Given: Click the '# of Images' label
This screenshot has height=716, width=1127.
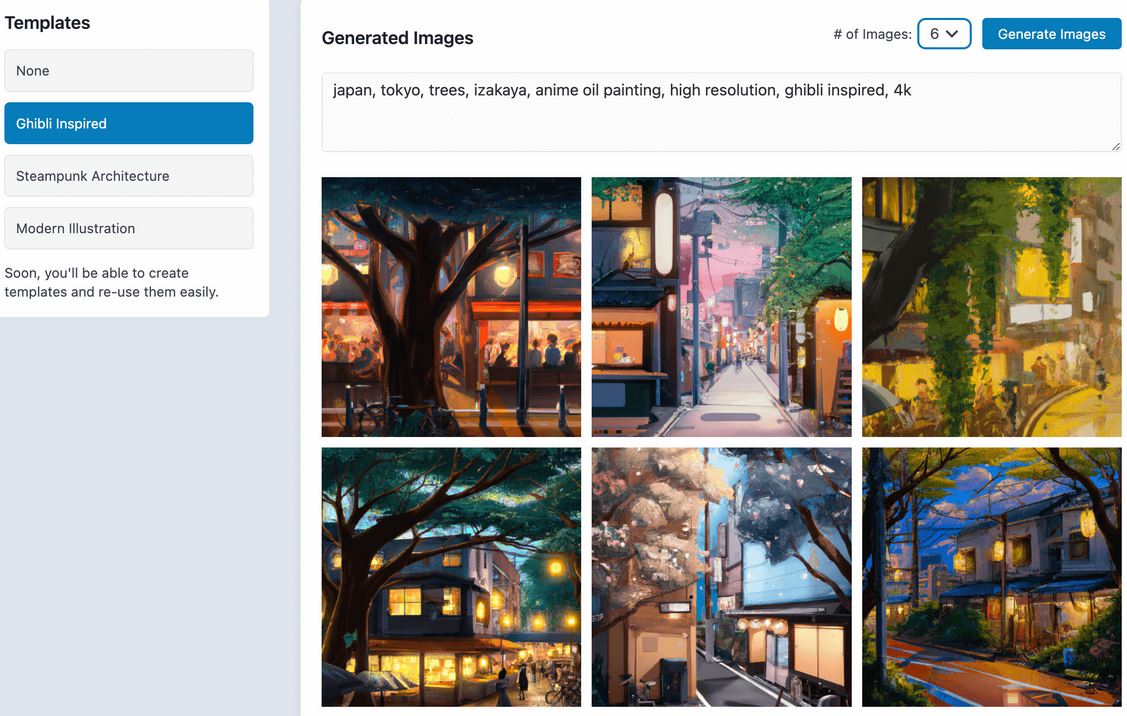Looking at the screenshot, I should point(872,34).
